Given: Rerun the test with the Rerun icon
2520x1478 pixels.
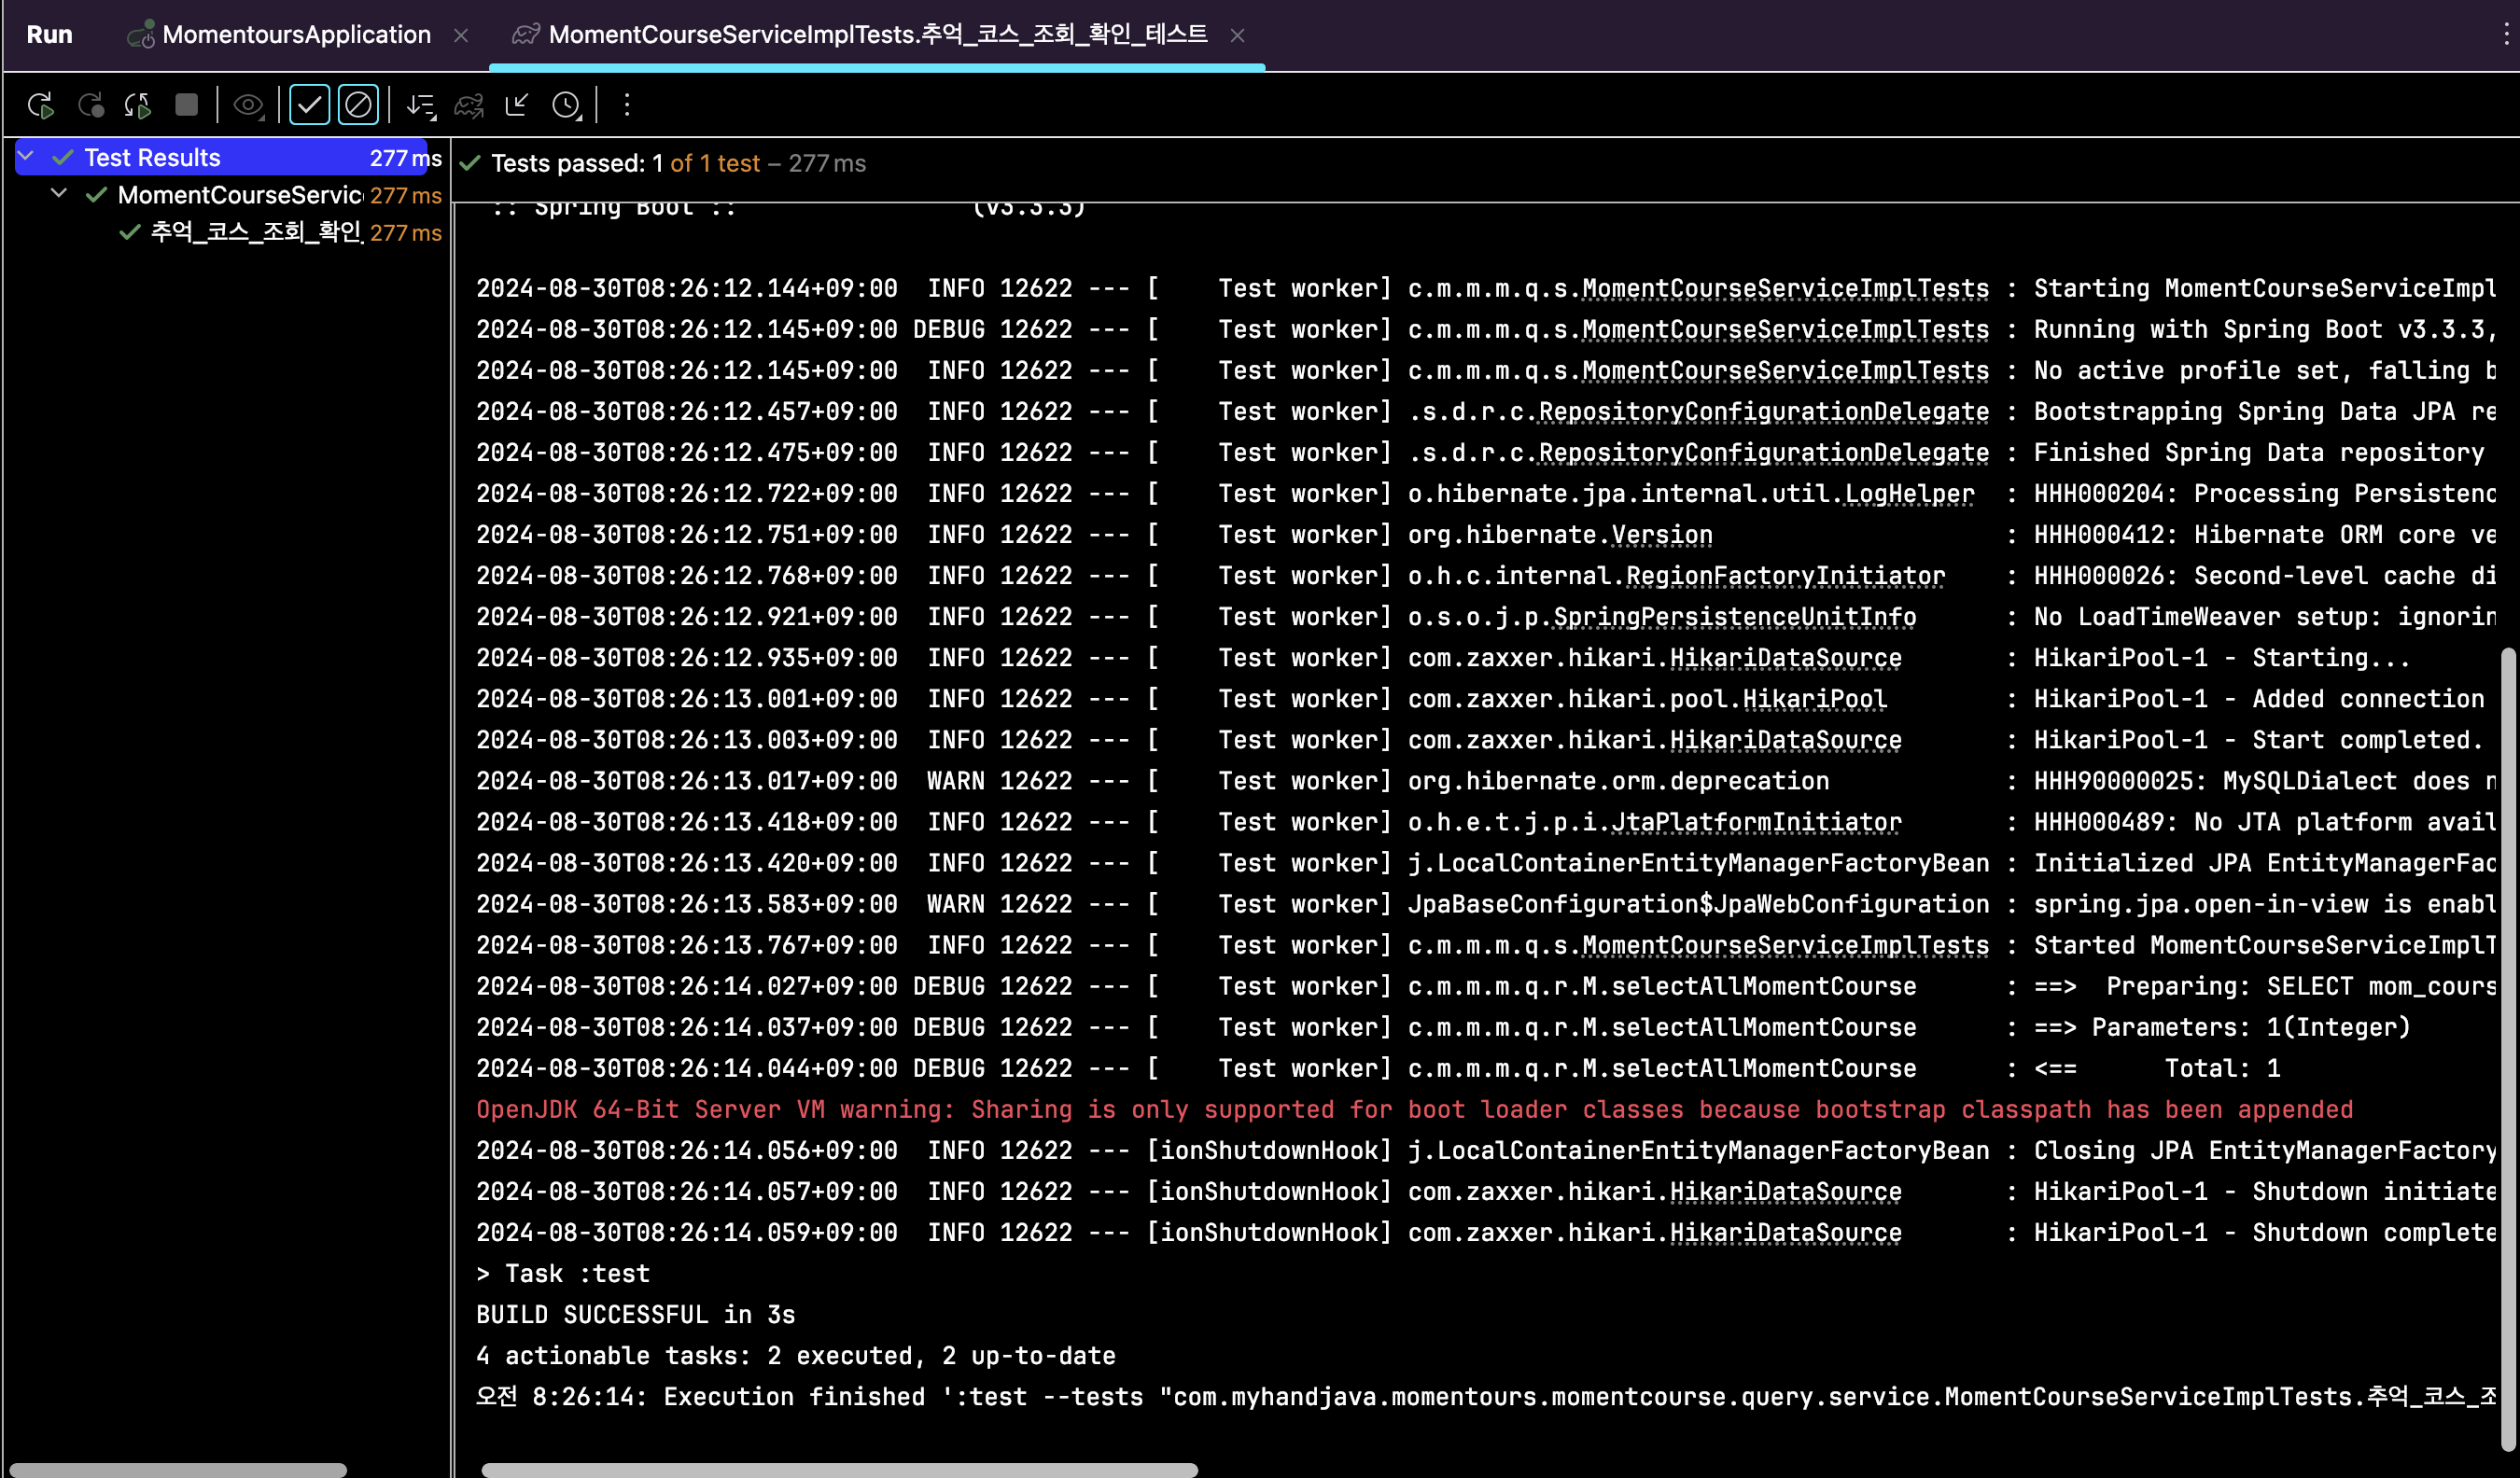Looking at the screenshot, I should 41,105.
